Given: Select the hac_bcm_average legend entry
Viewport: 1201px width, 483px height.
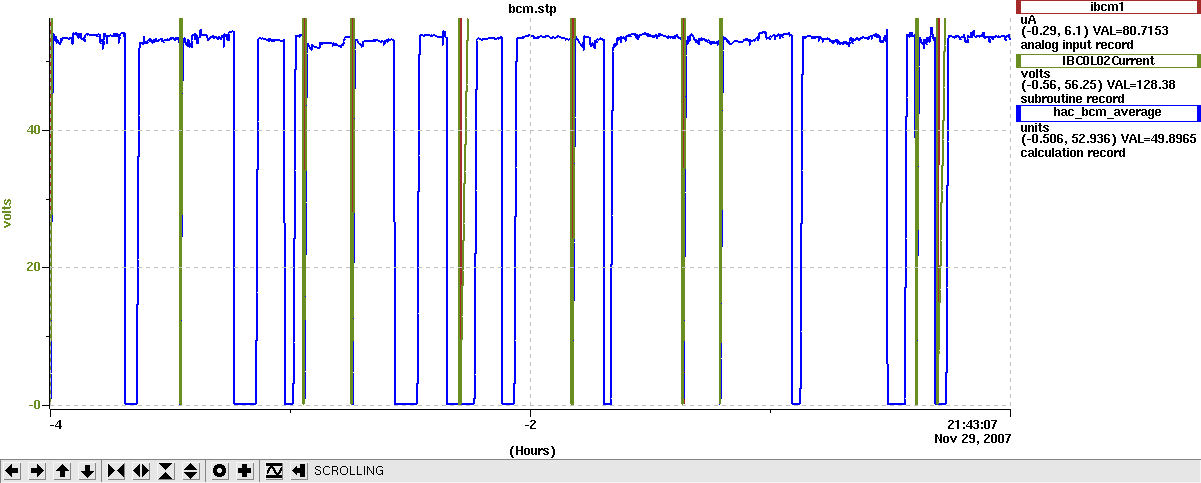Looking at the screenshot, I should coord(1106,113).
